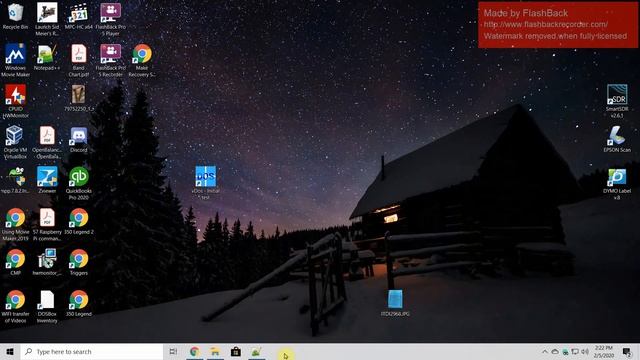Select the Oracle VM VirtualBox shortcut

[15, 142]
